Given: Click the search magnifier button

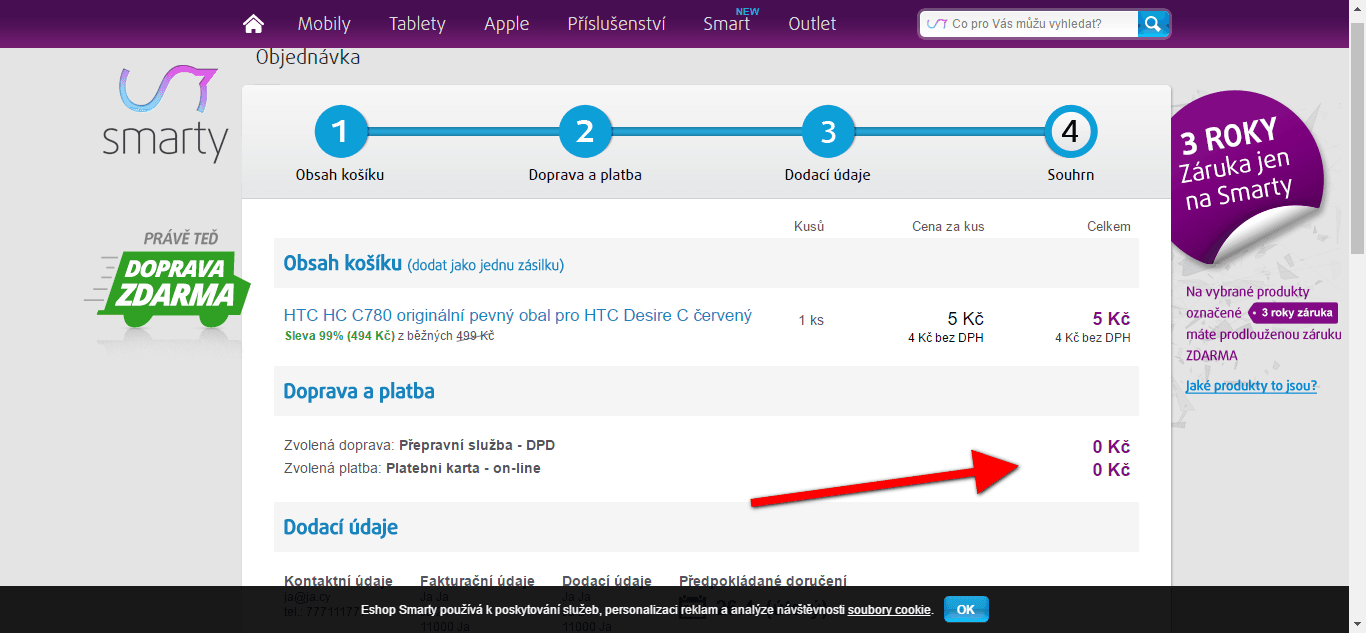Looking at the screenshot, I should coord(1153,24).
